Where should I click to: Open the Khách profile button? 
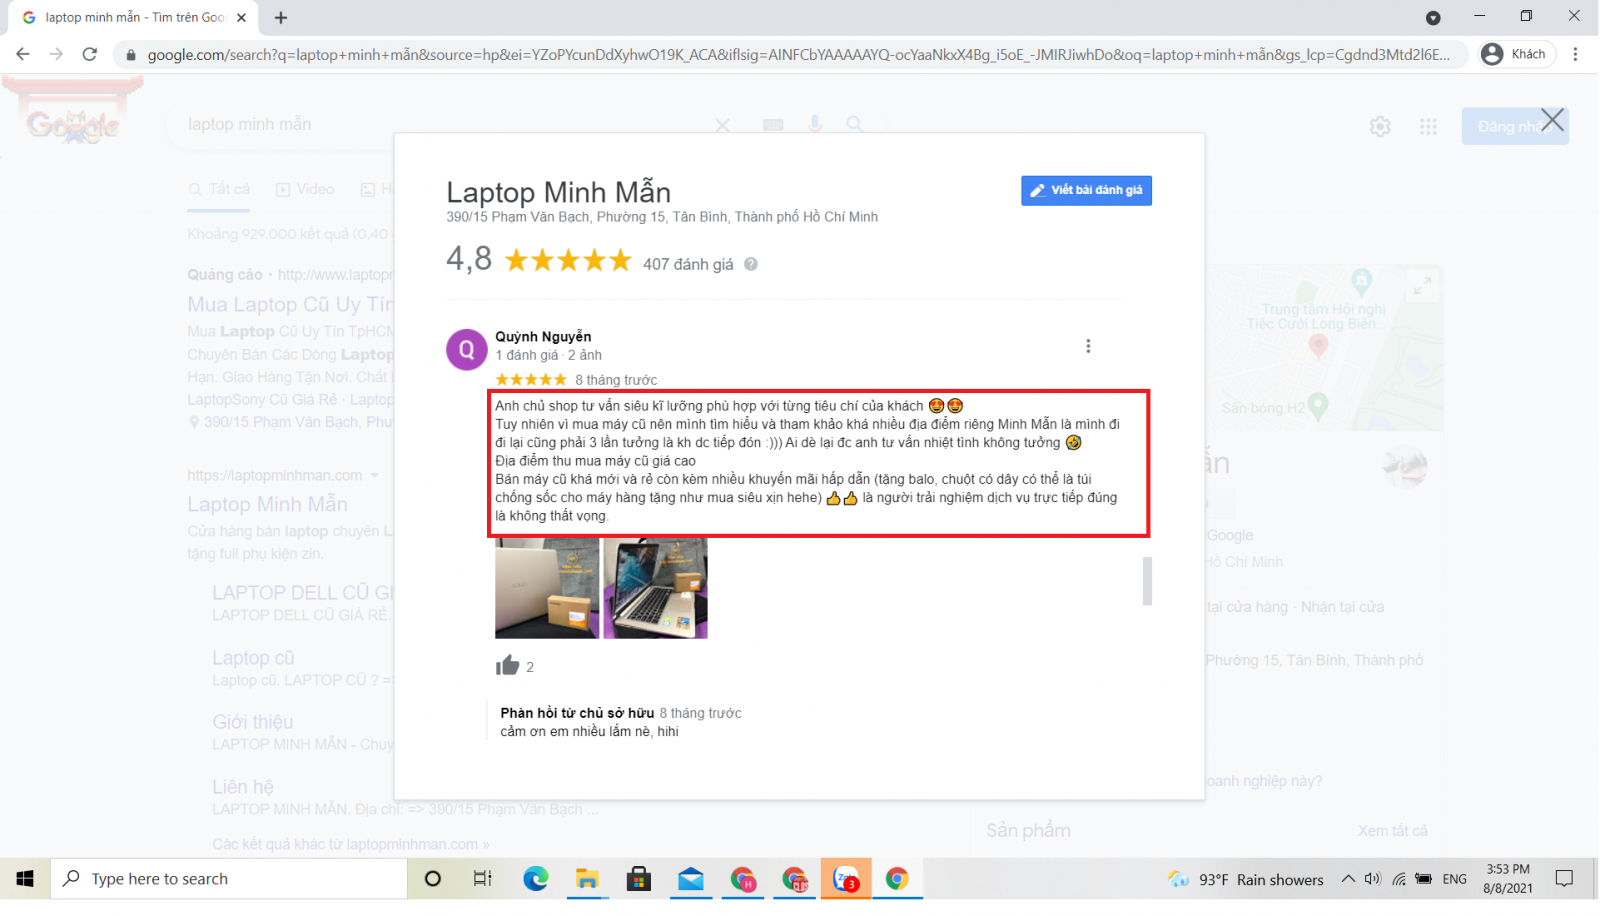coord(1516,54)
